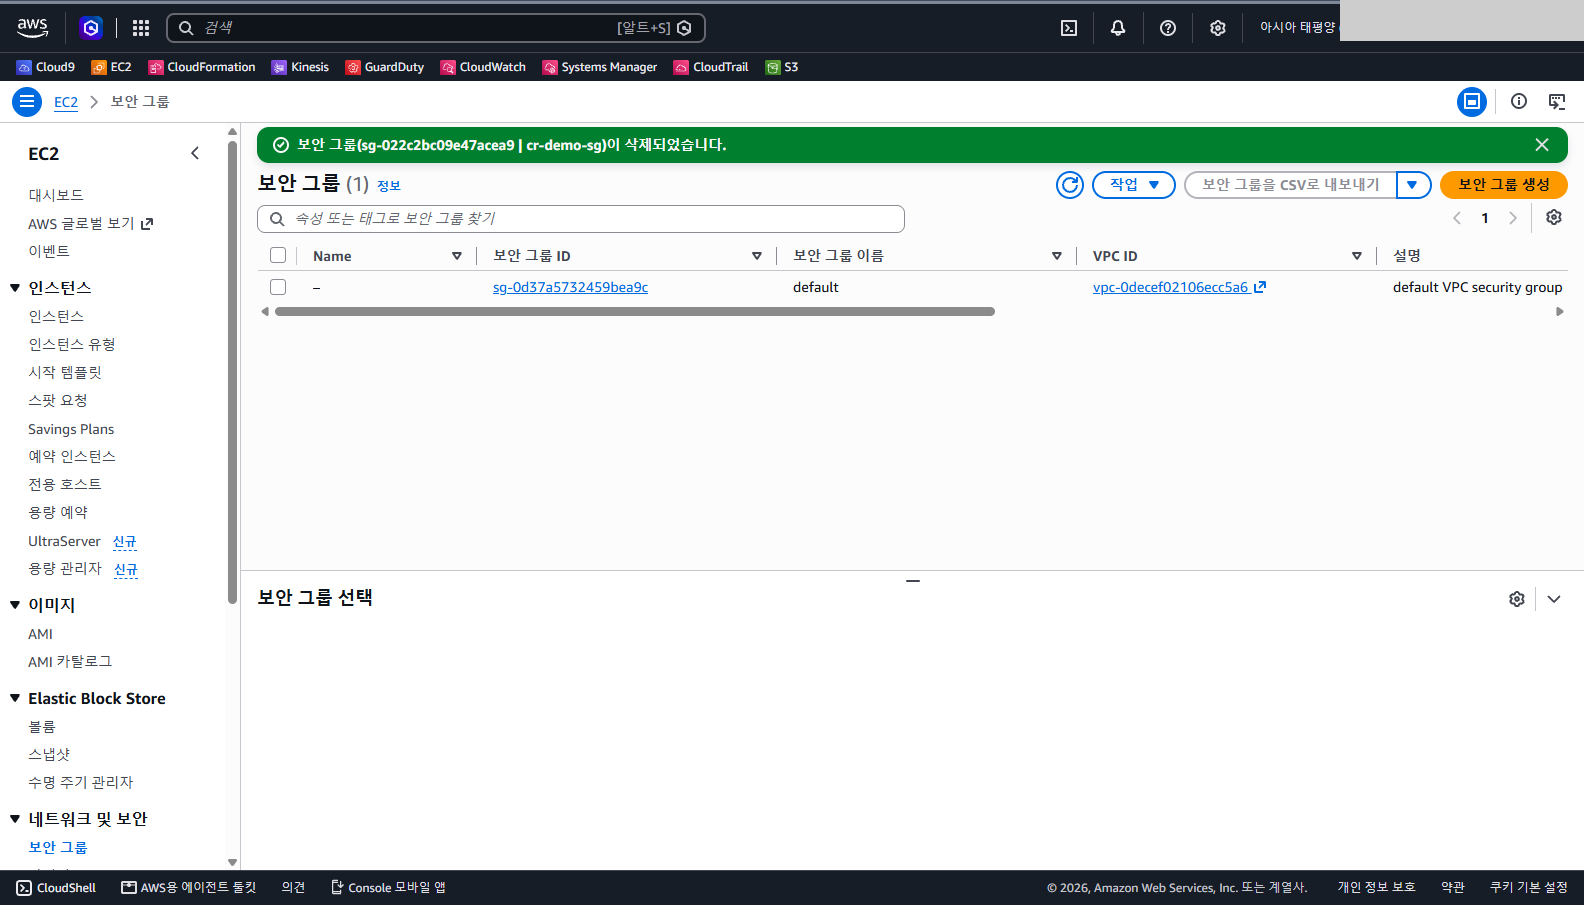Click the table horizontal scrollbar
The height and width of the screenshot is (905, 1584).
[x=635, y=312]
